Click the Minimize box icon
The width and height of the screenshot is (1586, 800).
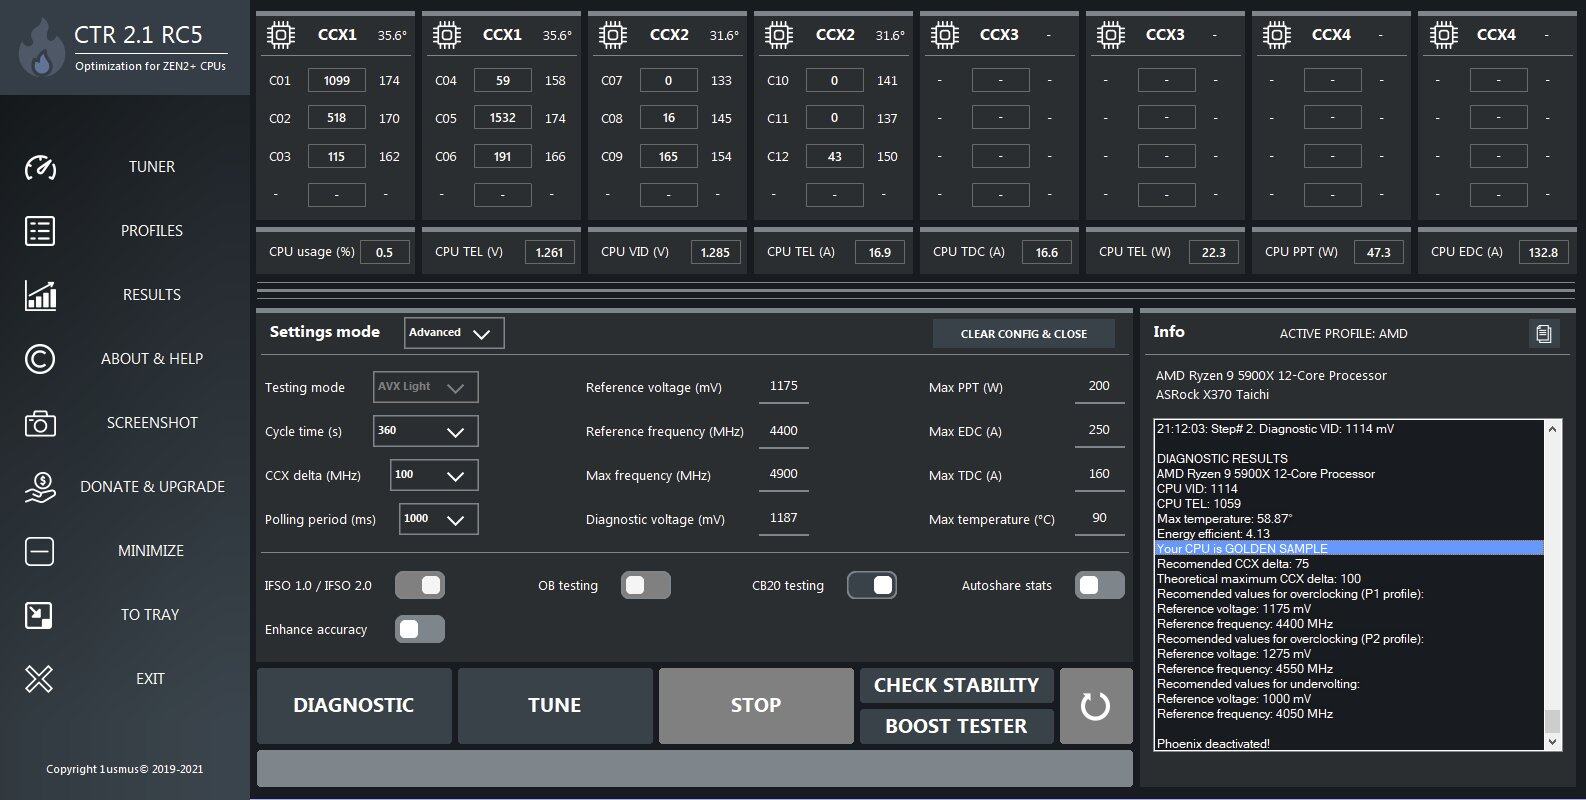39,551
